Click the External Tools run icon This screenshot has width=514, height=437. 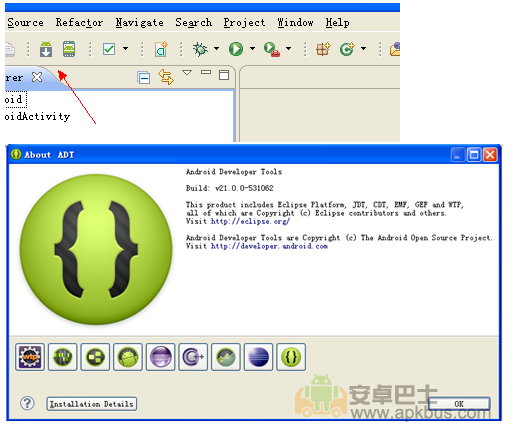click(x=272, y=49)
